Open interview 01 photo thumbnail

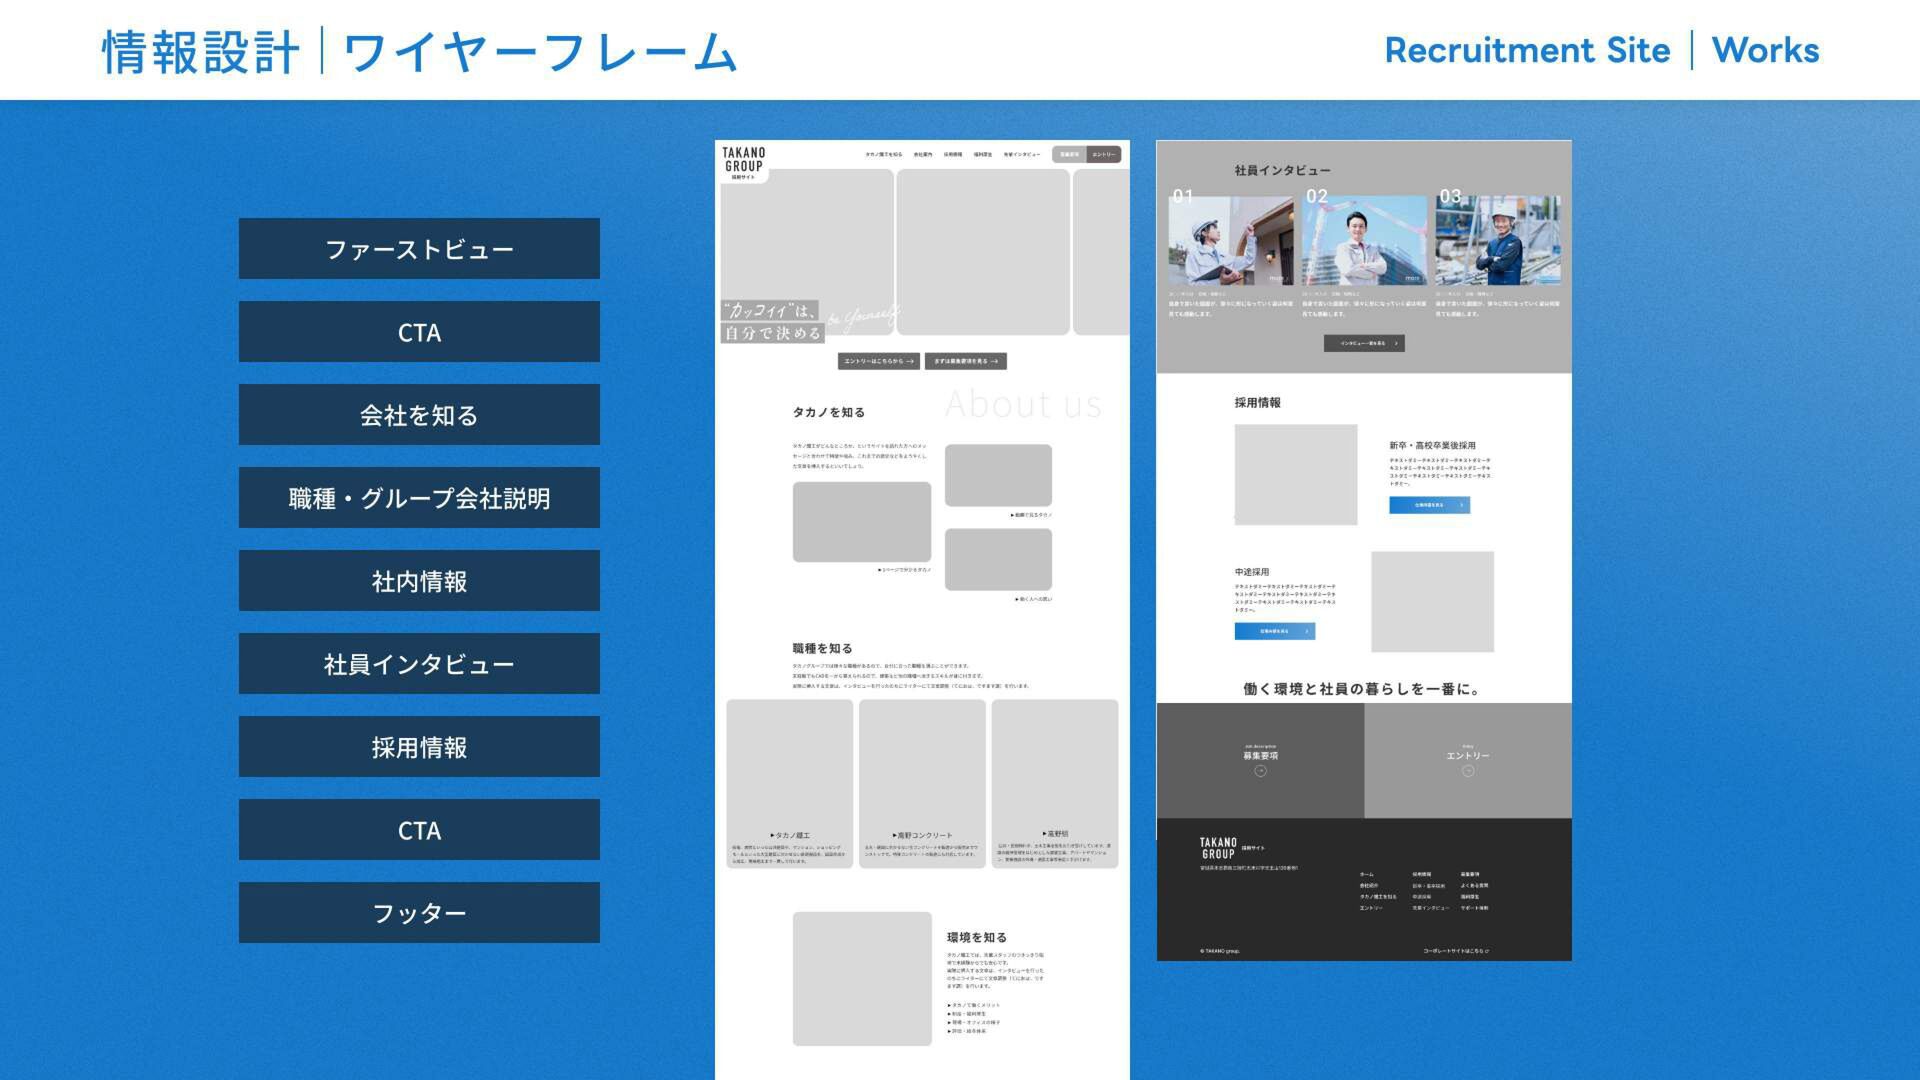1230,241
